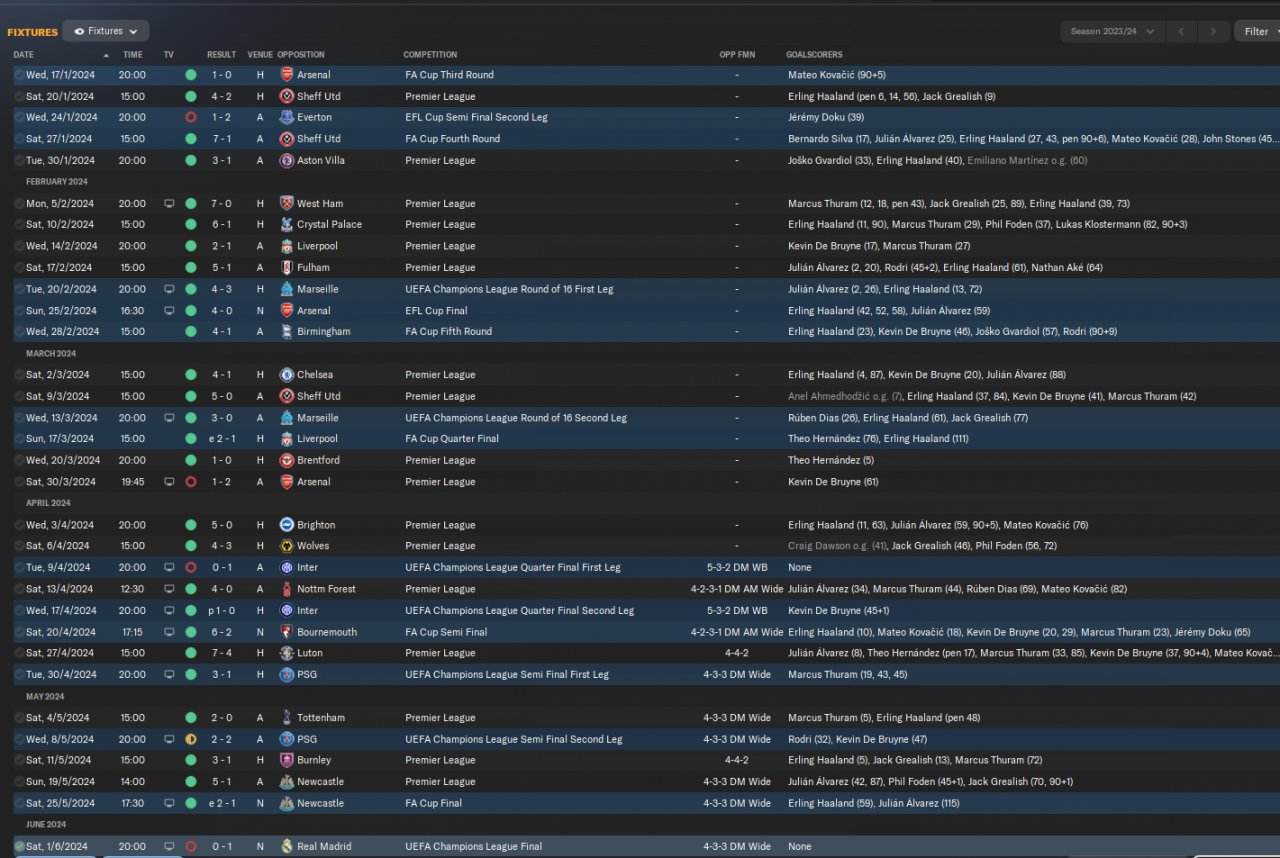
Task: Click the Arsenal badge in the 17/1/2024 row
Action: tap(287, 75)
